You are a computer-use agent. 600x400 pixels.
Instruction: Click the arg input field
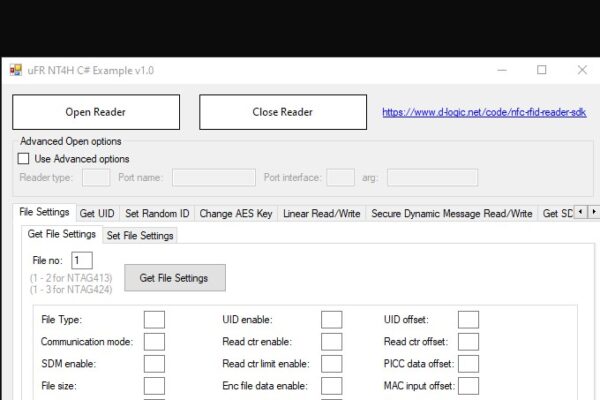click(432, 178)
